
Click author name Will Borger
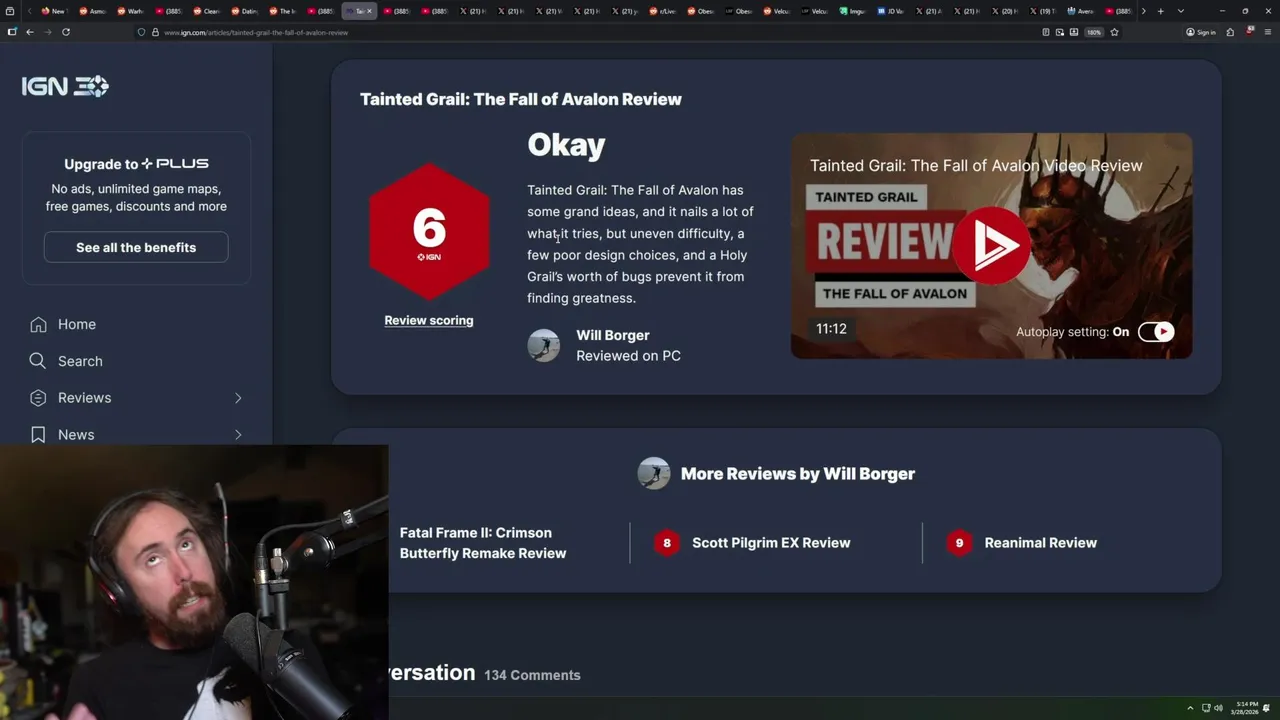tap(613, 335)
